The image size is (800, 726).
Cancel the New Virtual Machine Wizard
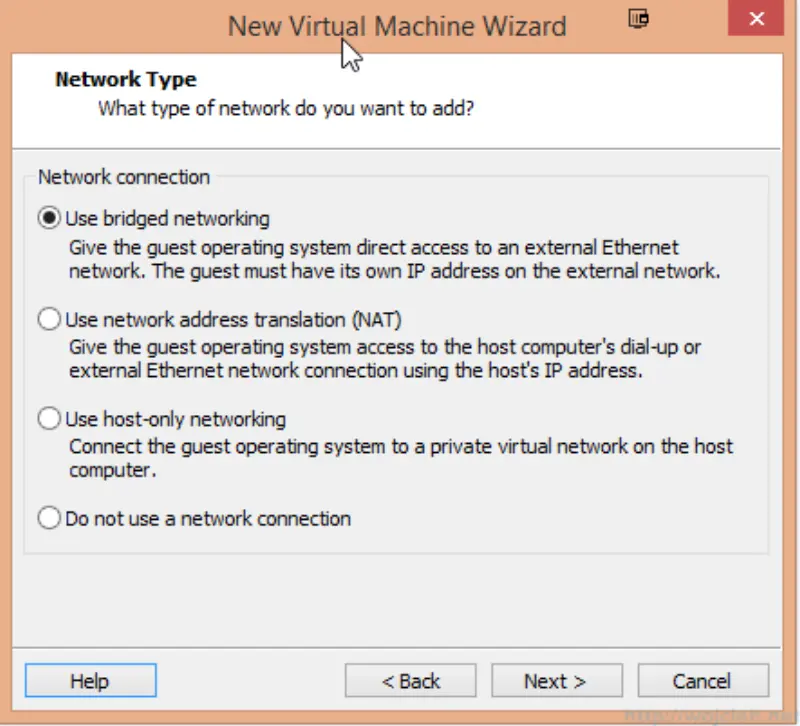pos(703,680)
